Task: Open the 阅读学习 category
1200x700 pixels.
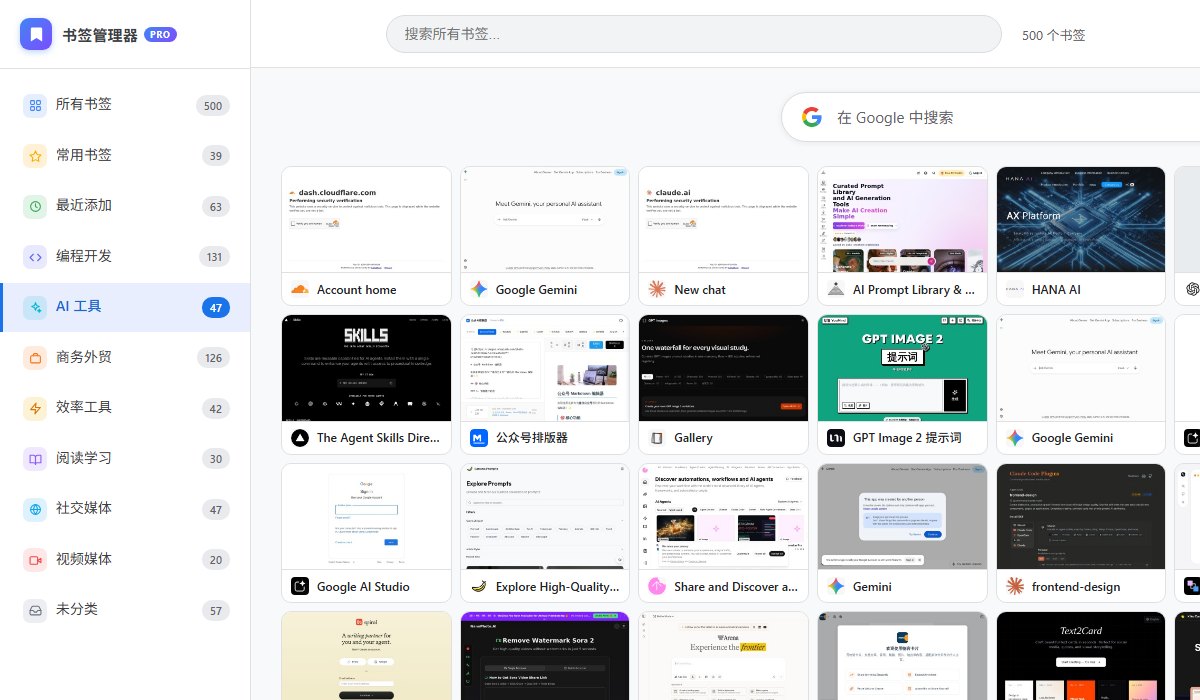Action: click(x=125, y=458)
